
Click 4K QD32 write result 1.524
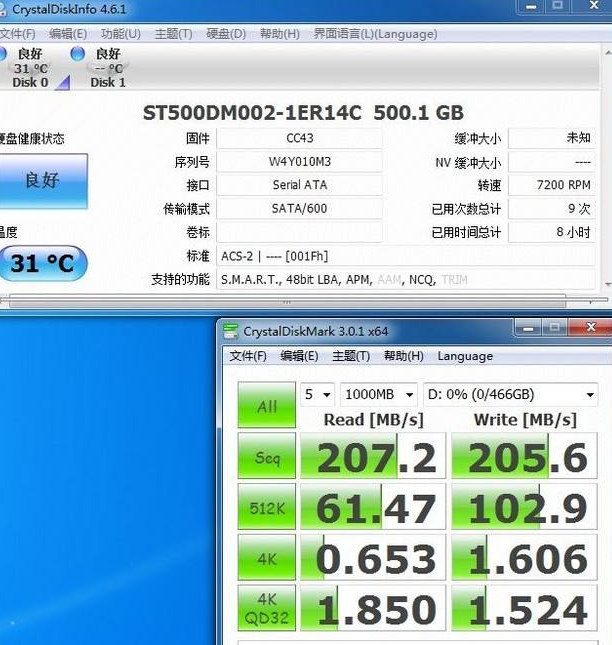coord(524,608)
